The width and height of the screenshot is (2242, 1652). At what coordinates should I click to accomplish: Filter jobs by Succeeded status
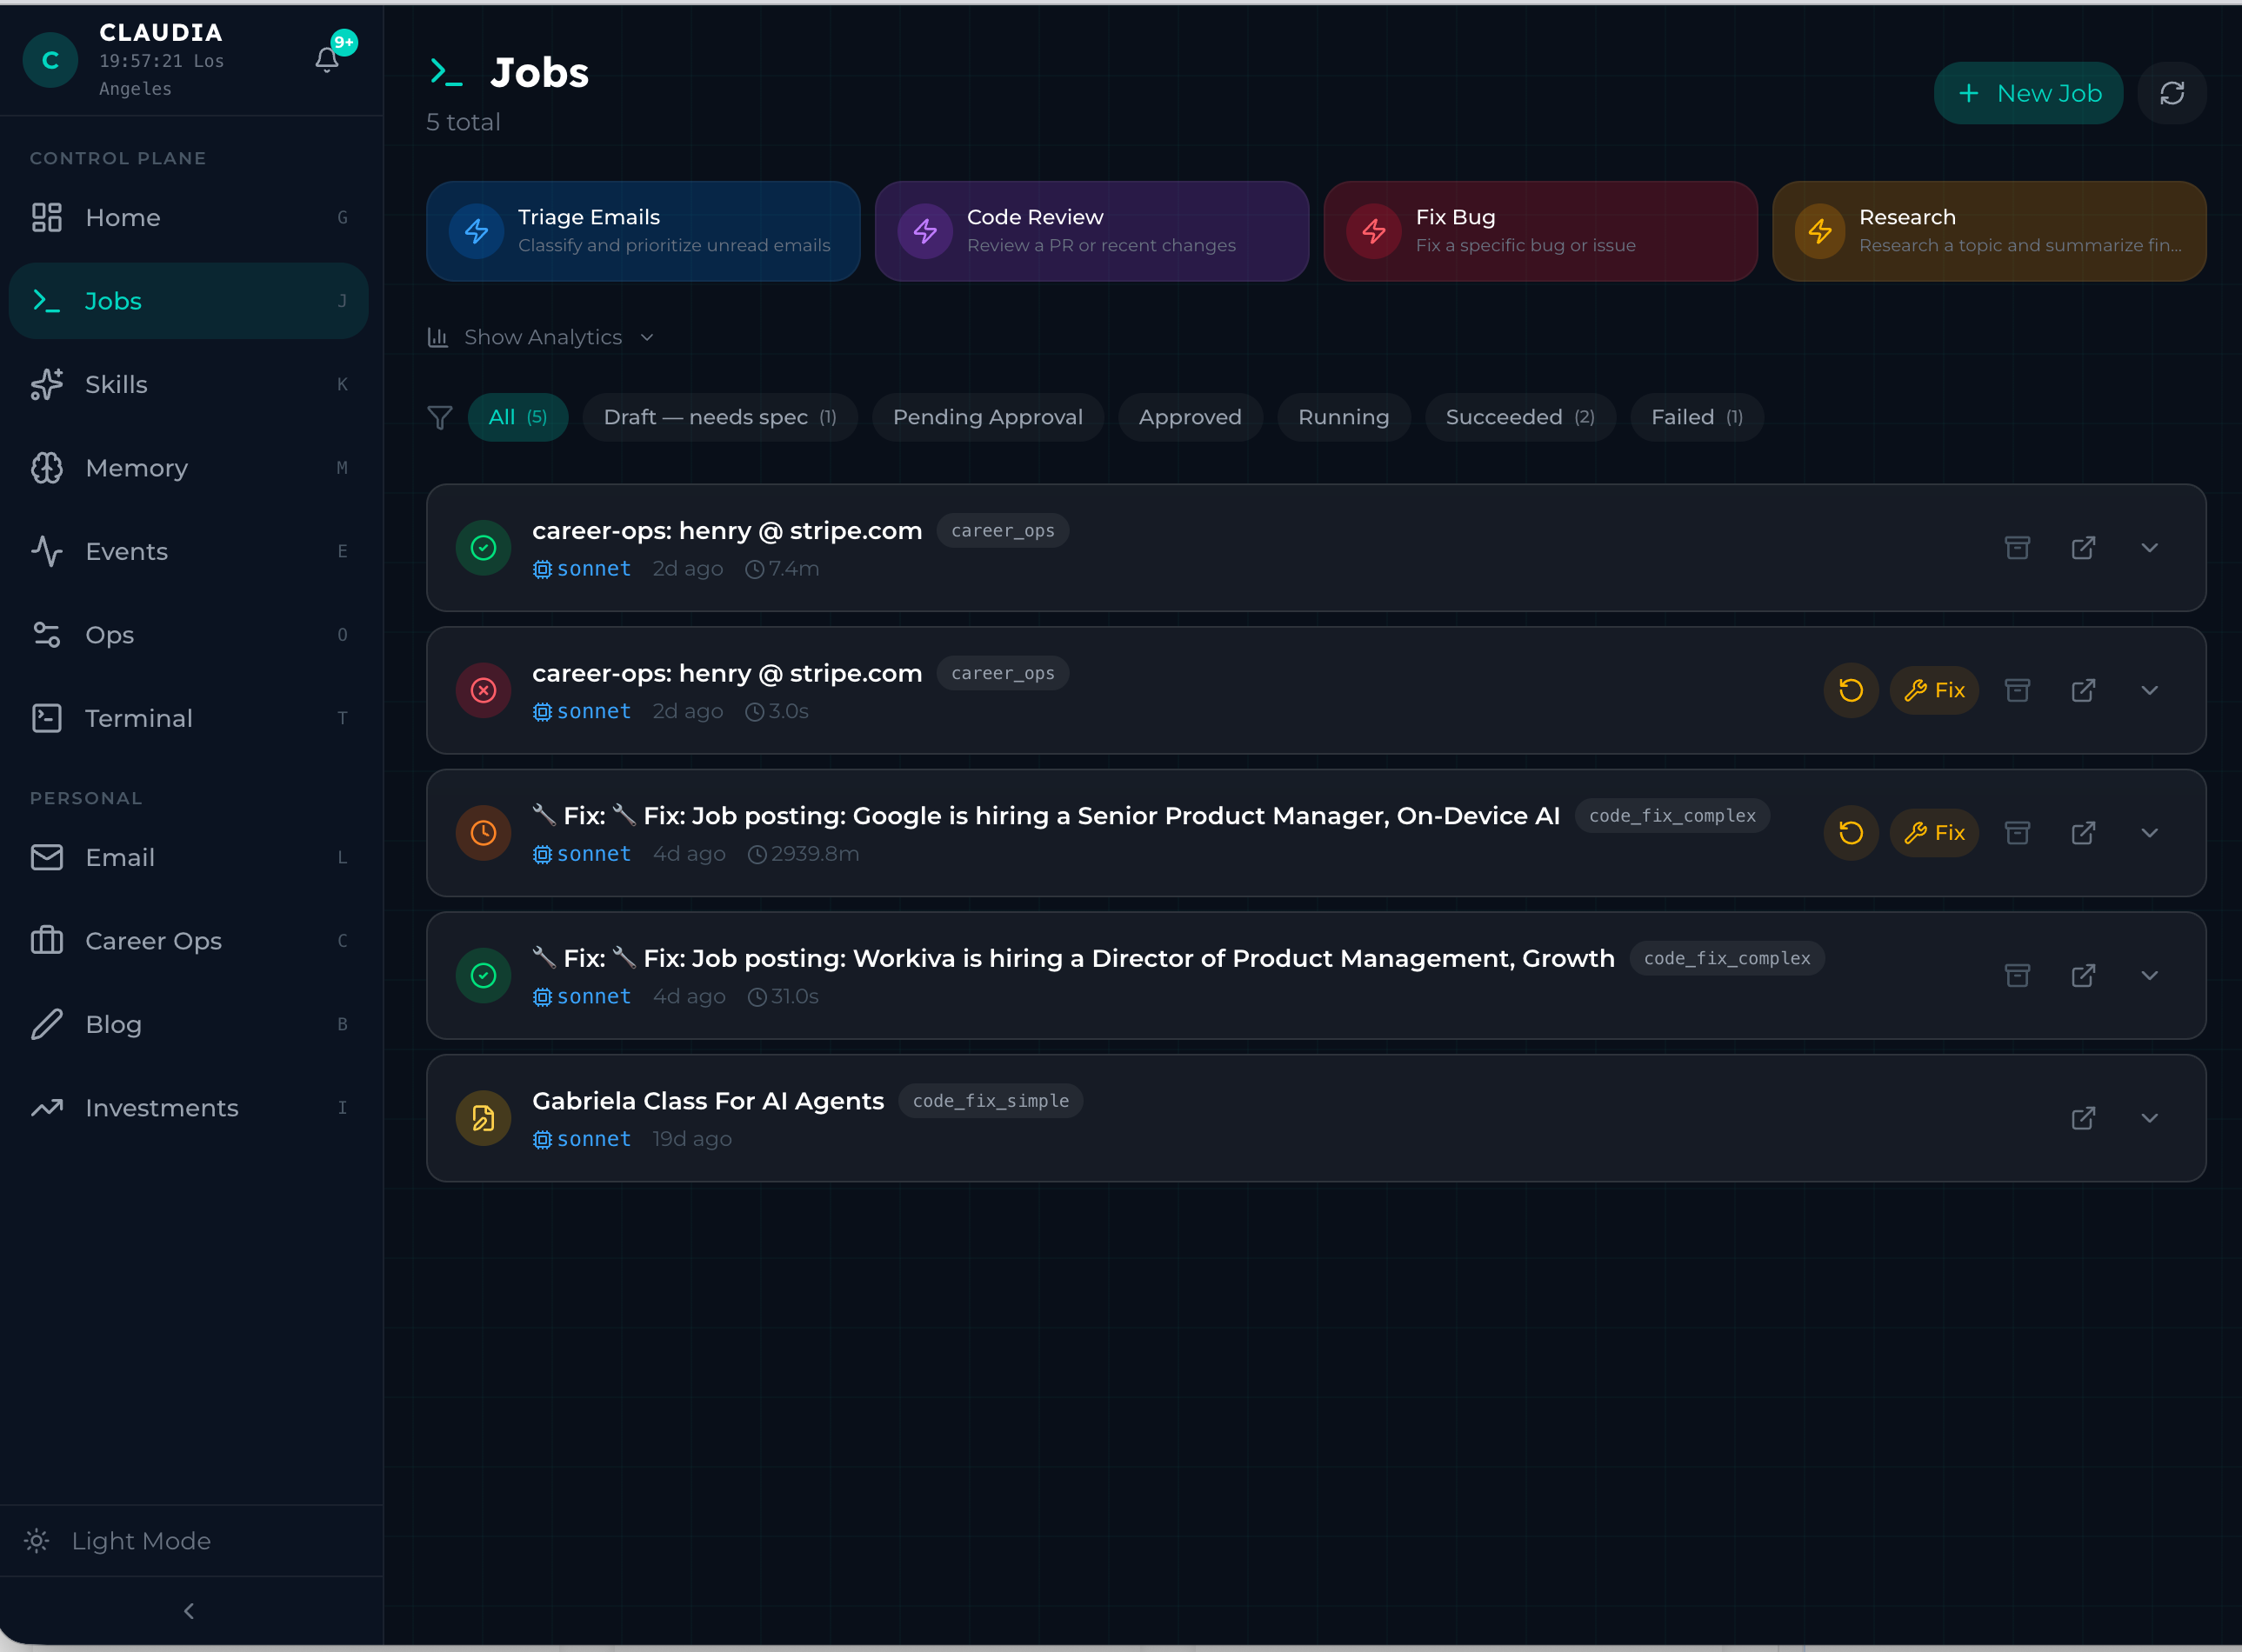(1519, 417)
